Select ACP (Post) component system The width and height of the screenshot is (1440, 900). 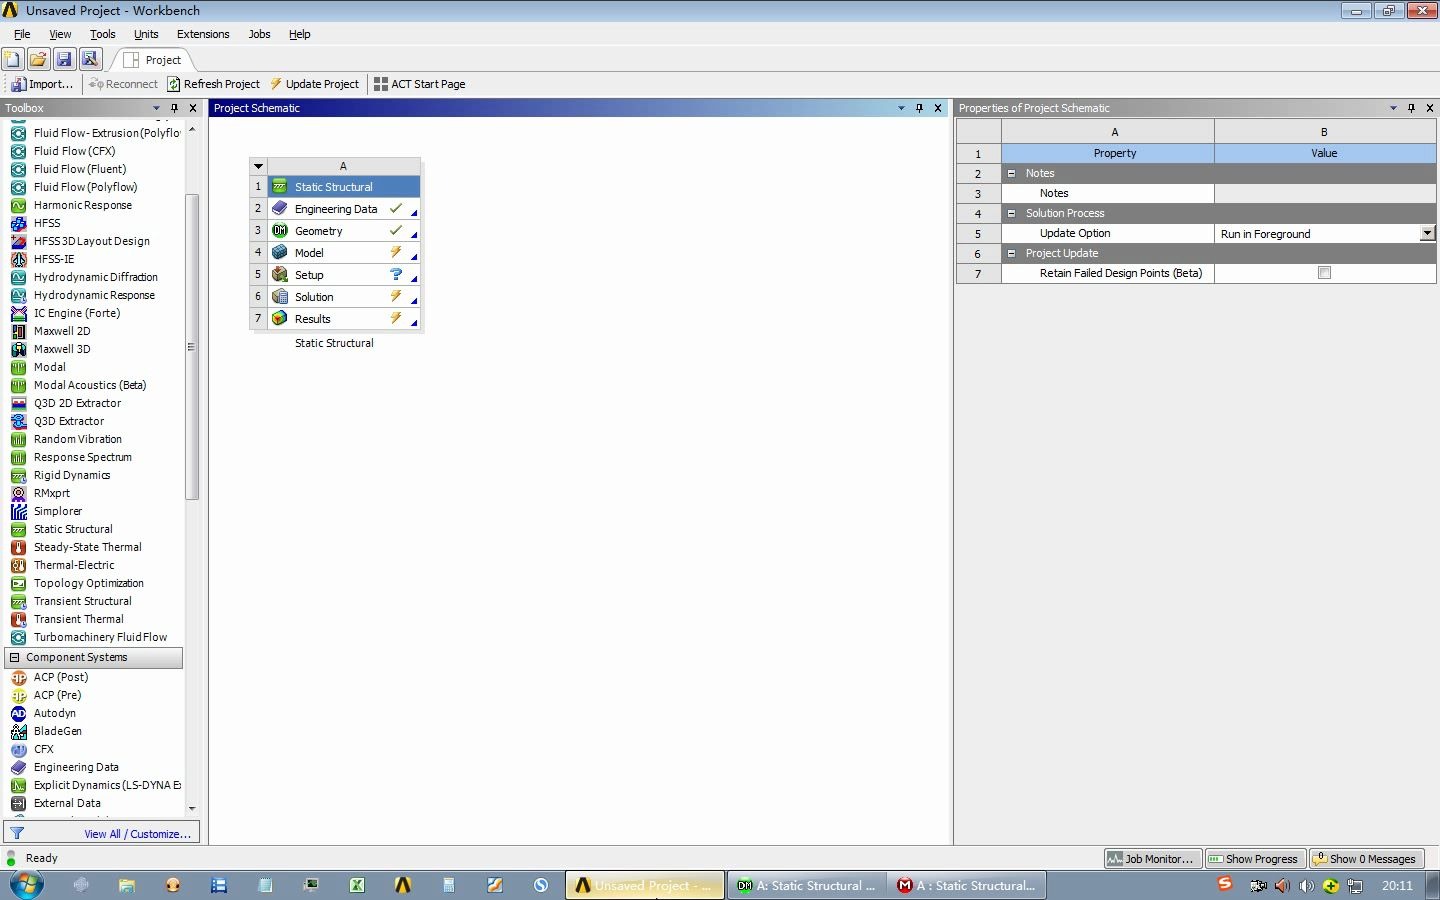(x=60, y=677)
